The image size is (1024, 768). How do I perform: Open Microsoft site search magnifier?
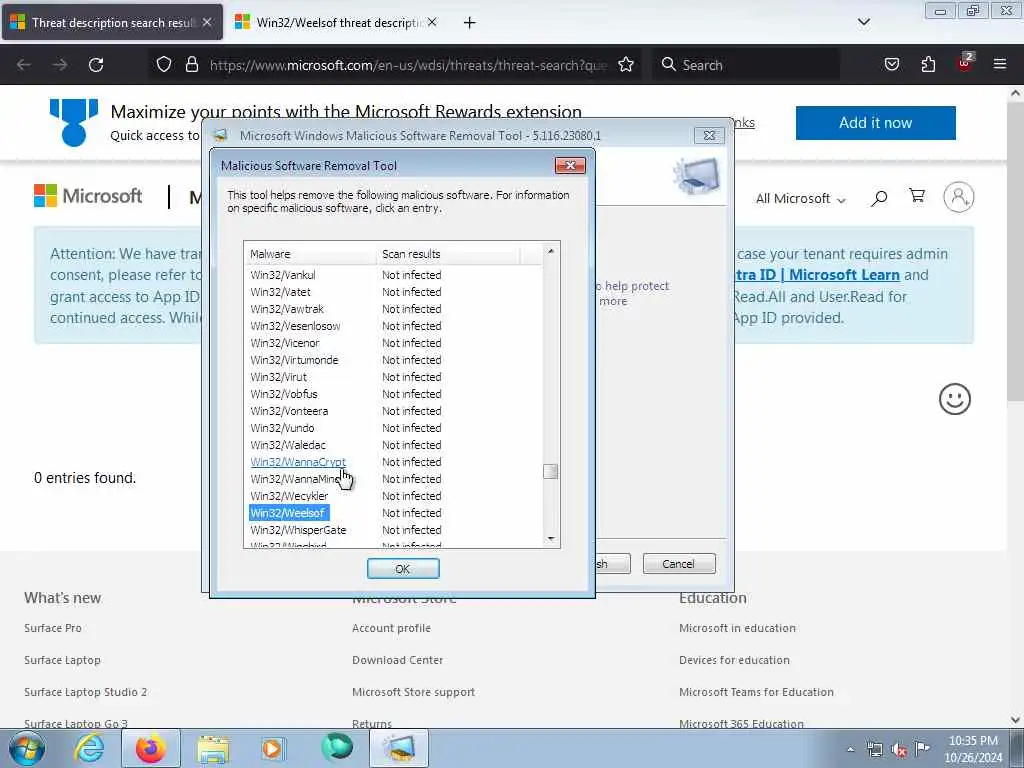(879, 198)
